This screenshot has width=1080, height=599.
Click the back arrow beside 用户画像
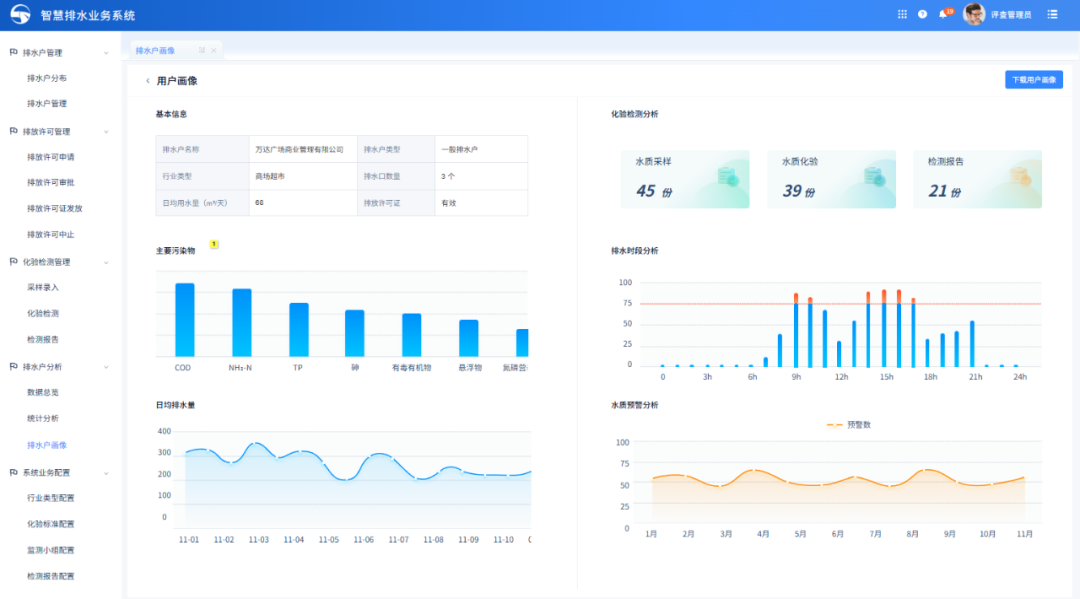coord(148,81)
